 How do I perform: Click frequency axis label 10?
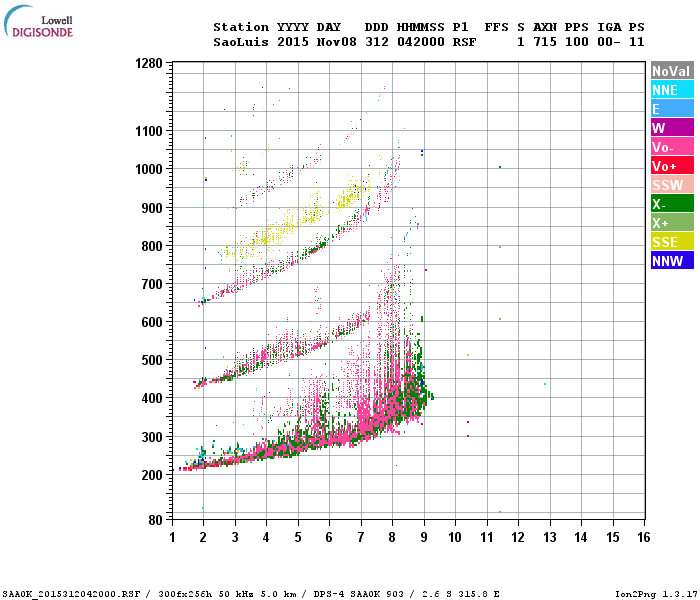(x=455, y=537)
